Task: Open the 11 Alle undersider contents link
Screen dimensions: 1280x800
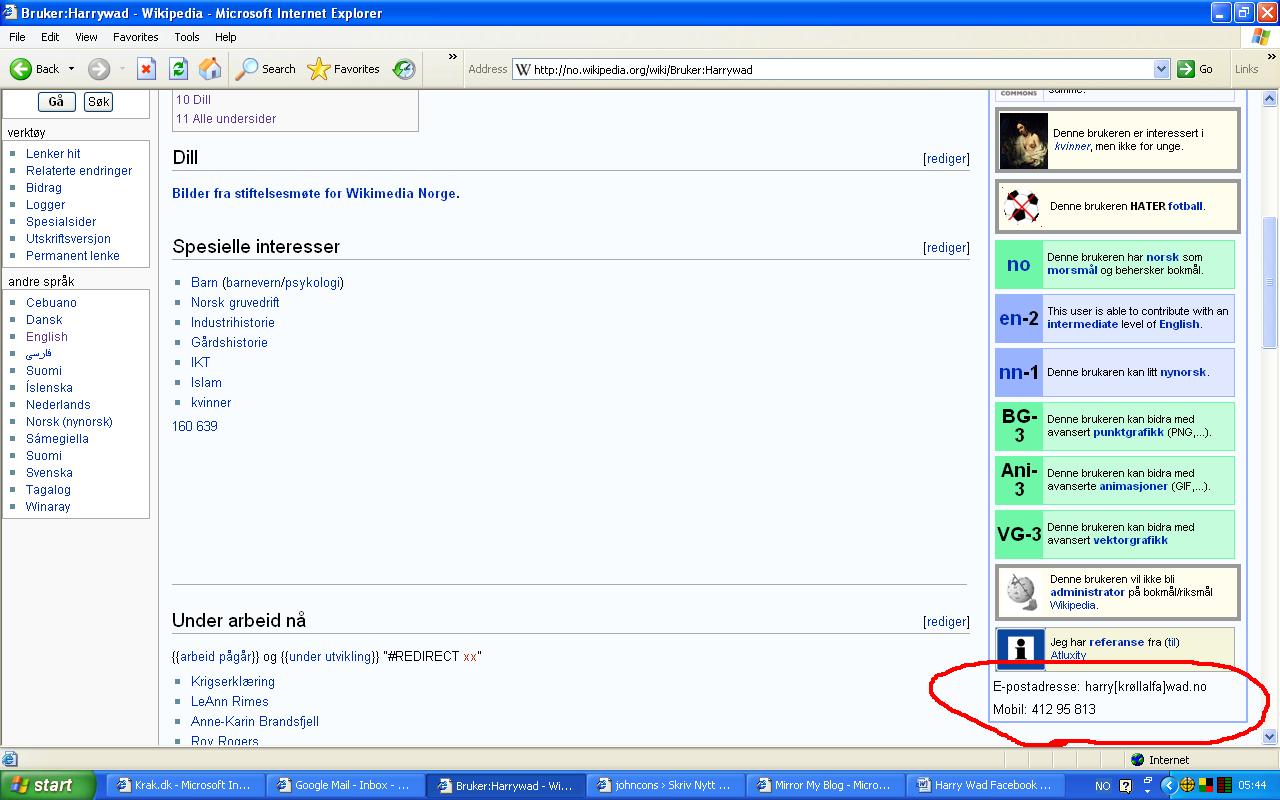Action: click(226, 119)
